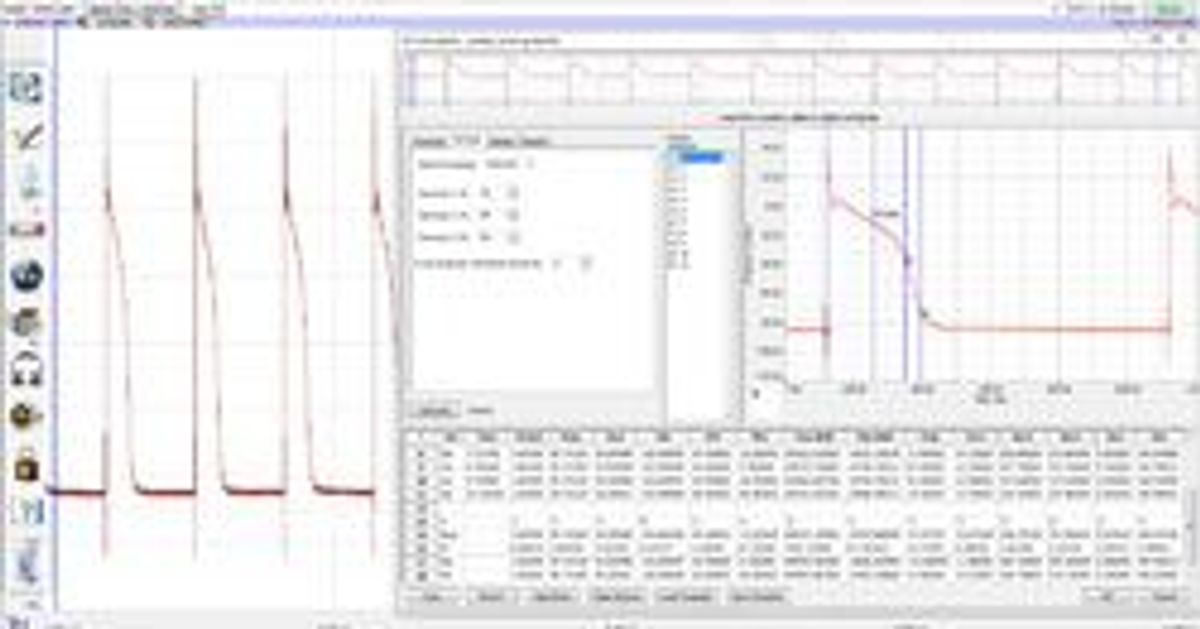Image resolution: width=1200 pixels, height=629 pixels.
Task: Switch to the second tab of the analysis dialog
Action: (469, 138)
